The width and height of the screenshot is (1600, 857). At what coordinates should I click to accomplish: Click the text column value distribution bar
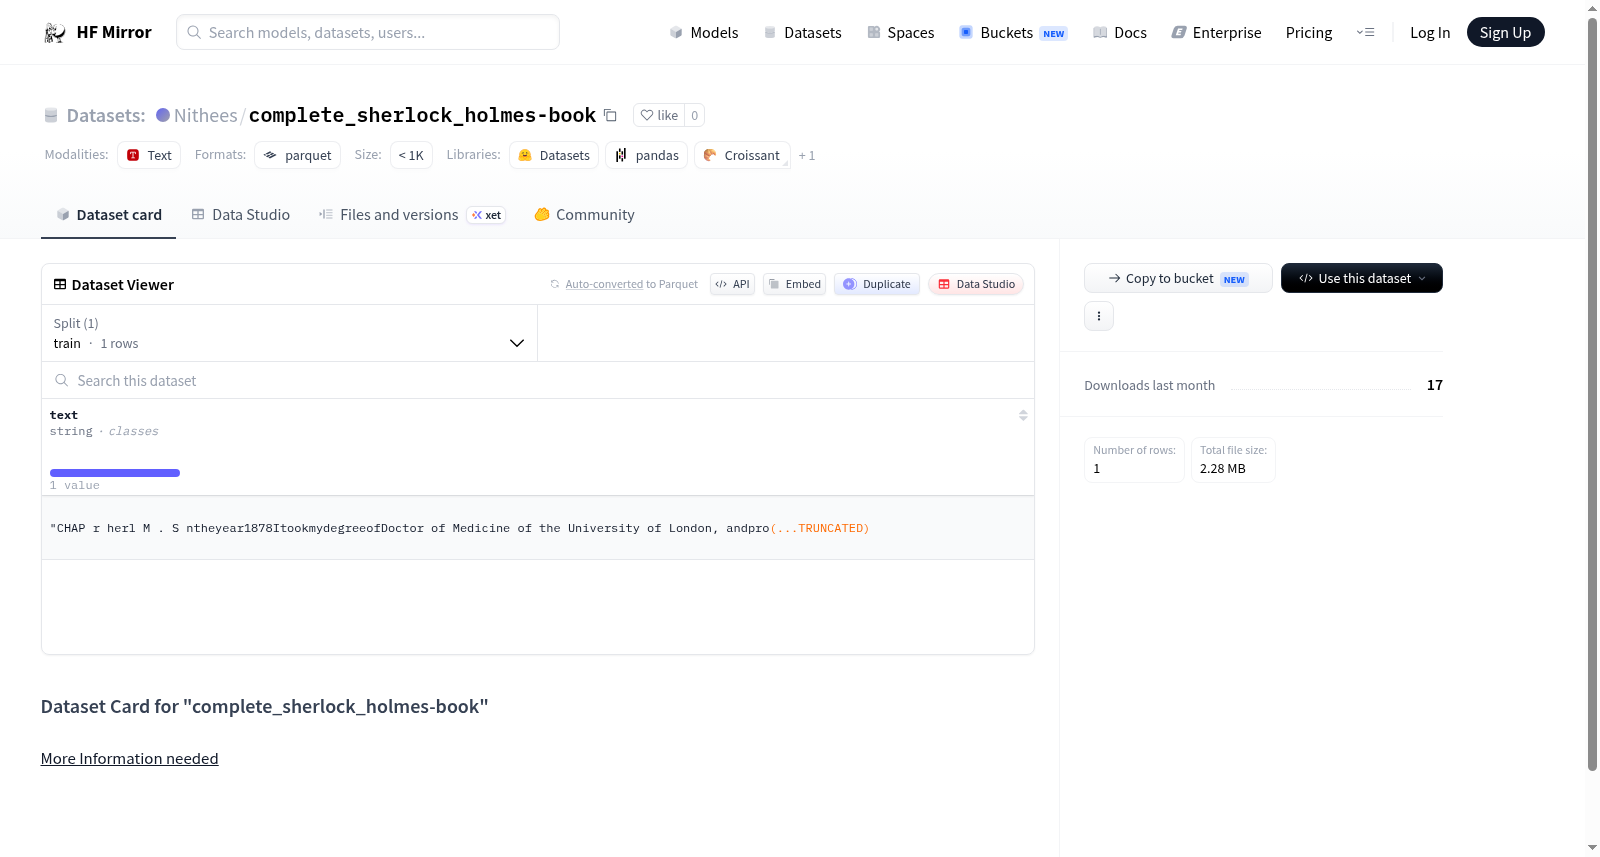(115, 473)
